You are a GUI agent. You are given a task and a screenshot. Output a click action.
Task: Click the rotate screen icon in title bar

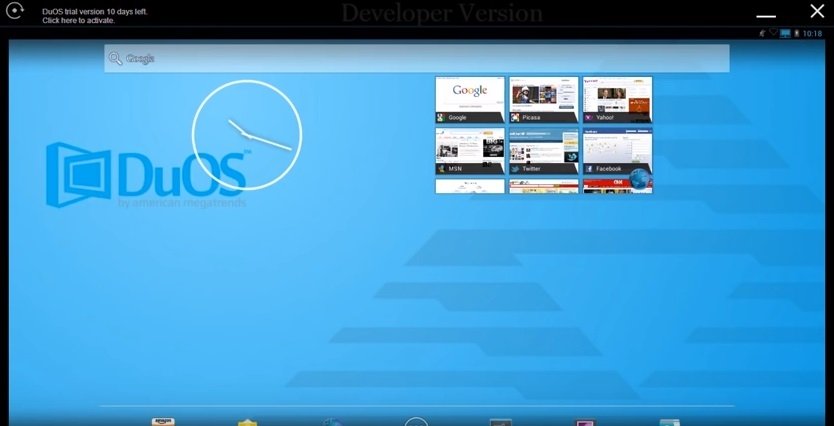click(15, 11)
